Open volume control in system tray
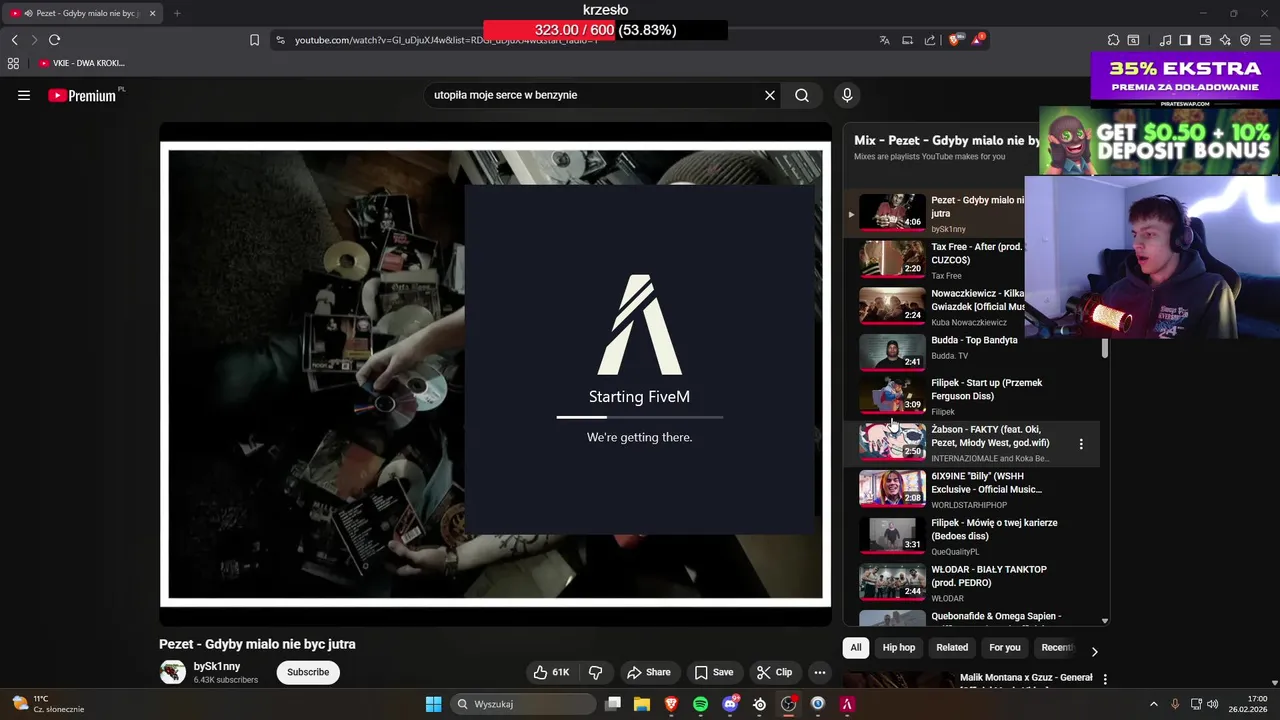This screenshot has width=1280, height=720. coord(1212,704)
